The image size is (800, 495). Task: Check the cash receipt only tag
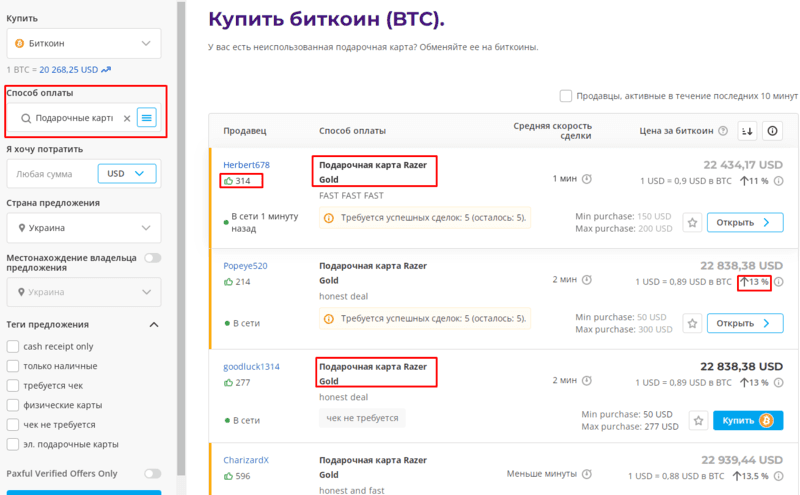(x=13, y=346)
